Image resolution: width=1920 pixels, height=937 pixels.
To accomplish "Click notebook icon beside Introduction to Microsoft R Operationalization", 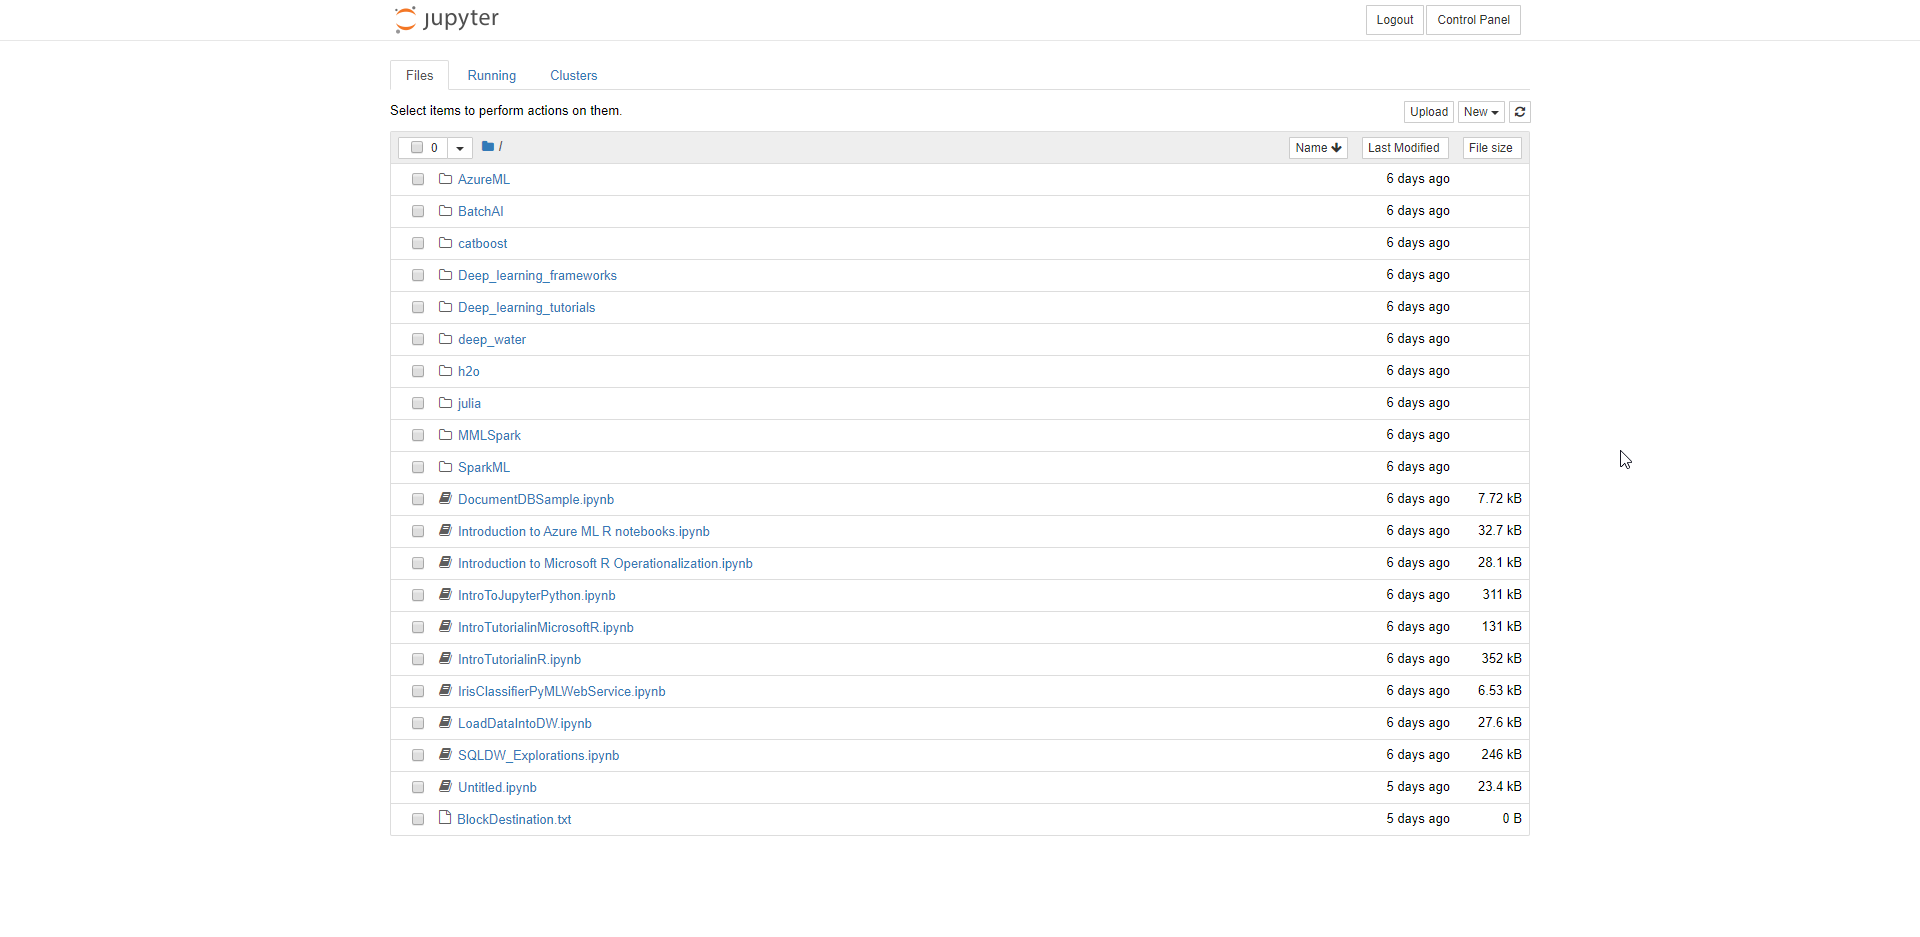I will click(445, 563).
